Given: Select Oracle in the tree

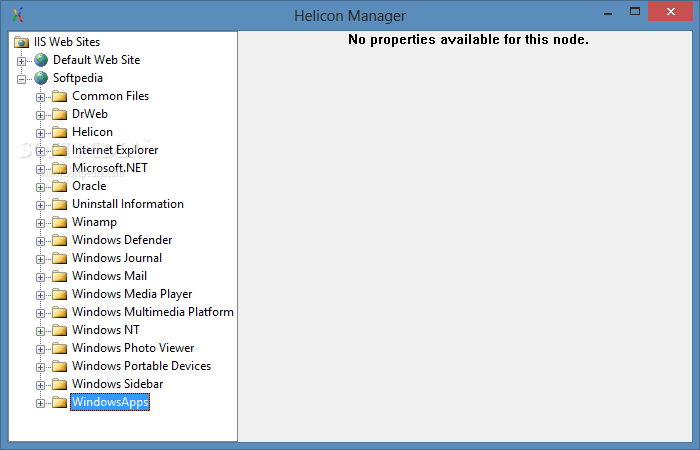Looking at the screenshot, I should pos(89,186).
